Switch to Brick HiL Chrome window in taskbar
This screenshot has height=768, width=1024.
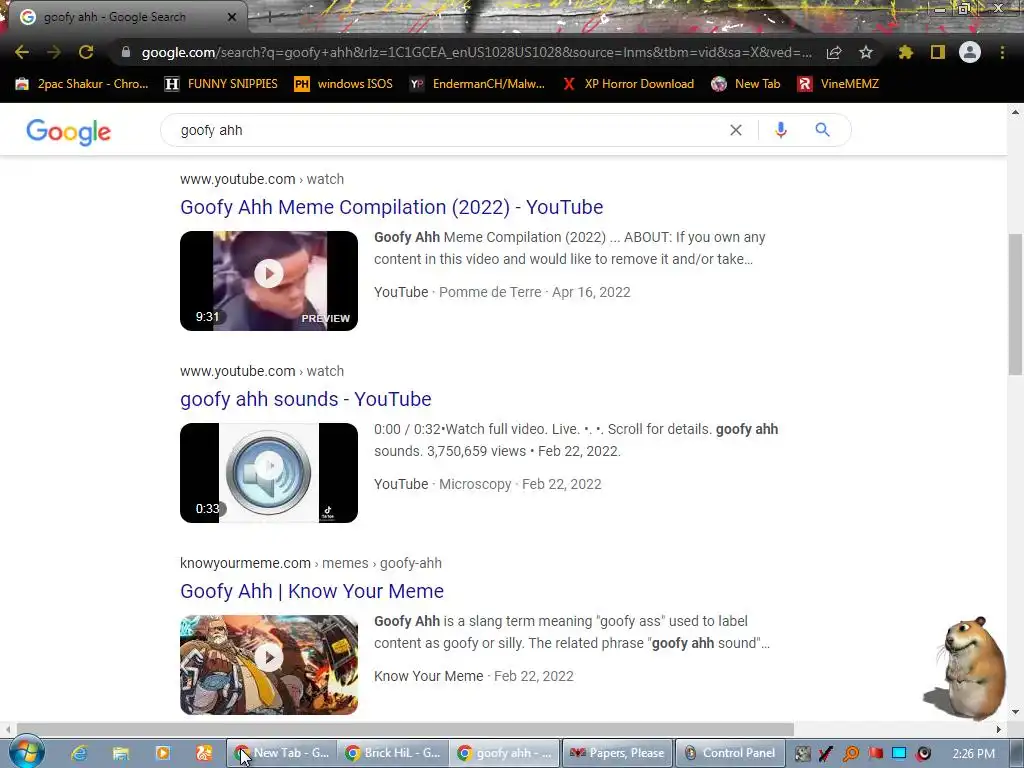click(394, 753)
